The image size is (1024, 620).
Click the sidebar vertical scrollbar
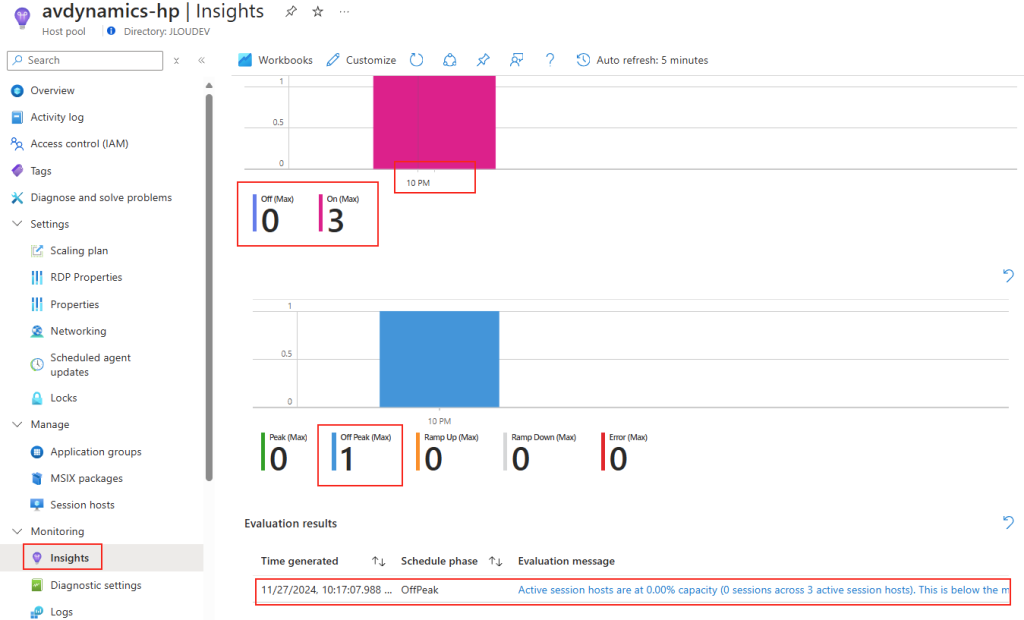209,287
